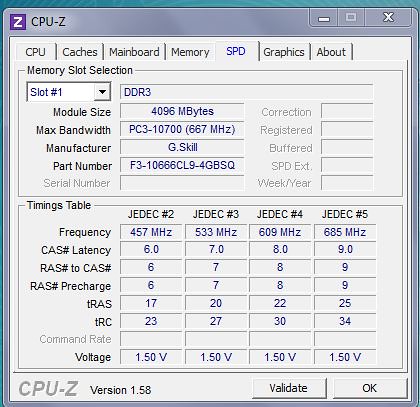Open the About tab
Screen dimensions: 420x407
331,52
